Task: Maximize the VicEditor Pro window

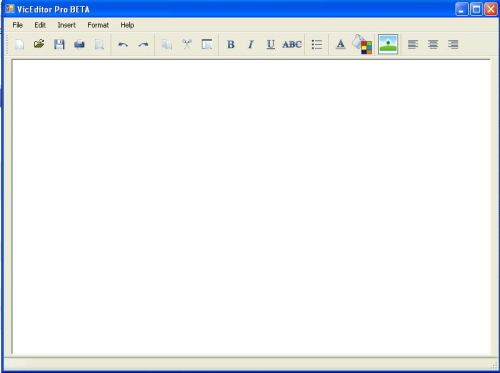Action: point(476,9)
